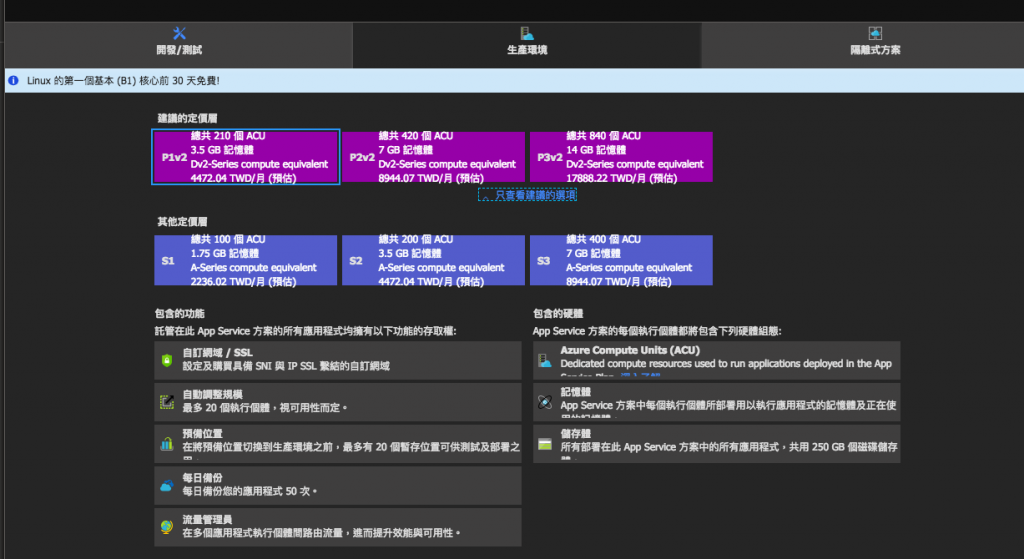The width and height of the screenshot is (1024, 559).
Task: Click the info icon in Linux B1 banner
Action: point(14,81)
